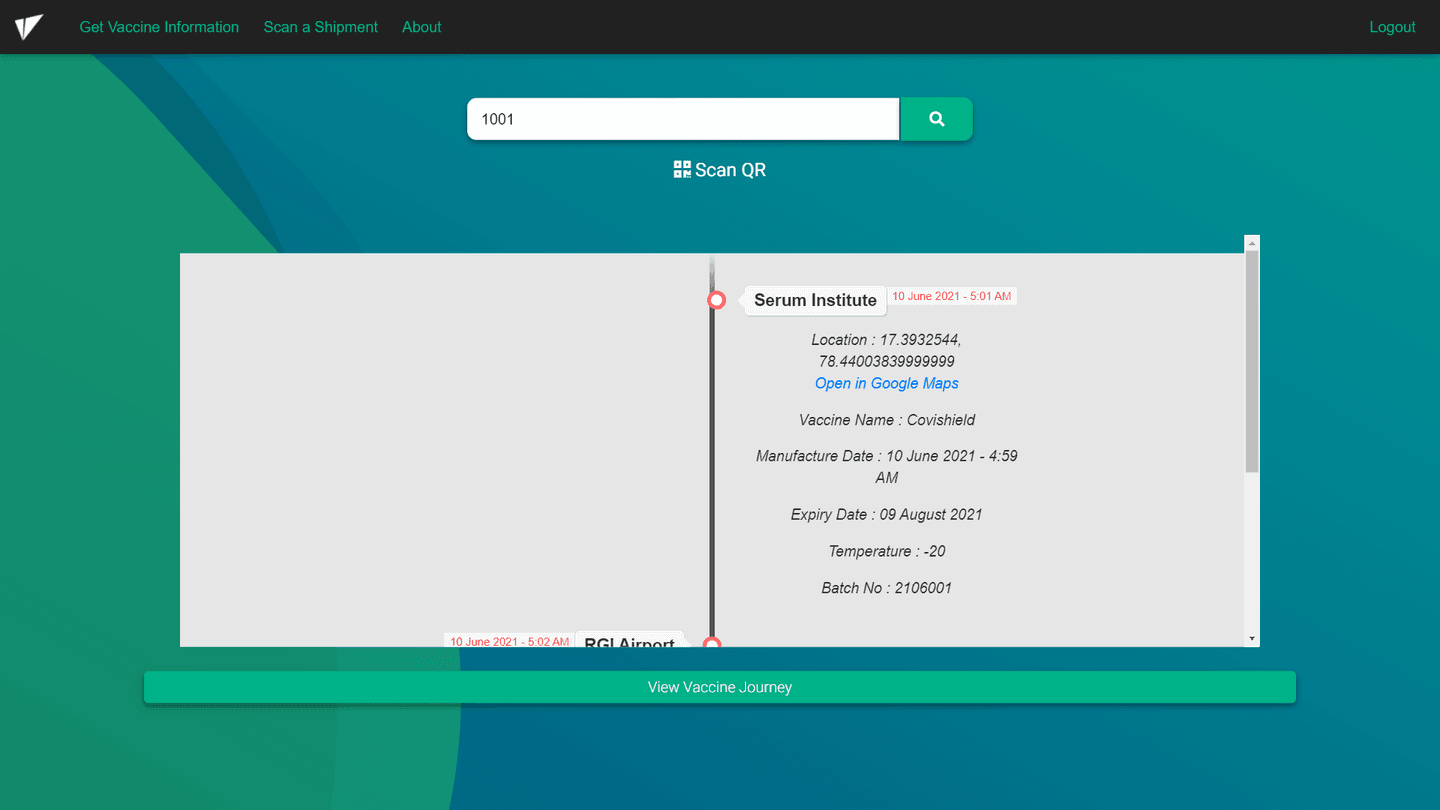This screenshot has width=1440, height=810.
Task: Click the white logo in navbar
Action: (29, 27)
